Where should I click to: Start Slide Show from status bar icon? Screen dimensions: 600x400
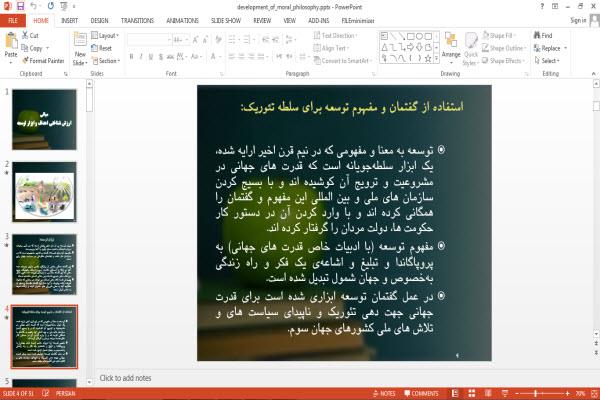(505, 393)
